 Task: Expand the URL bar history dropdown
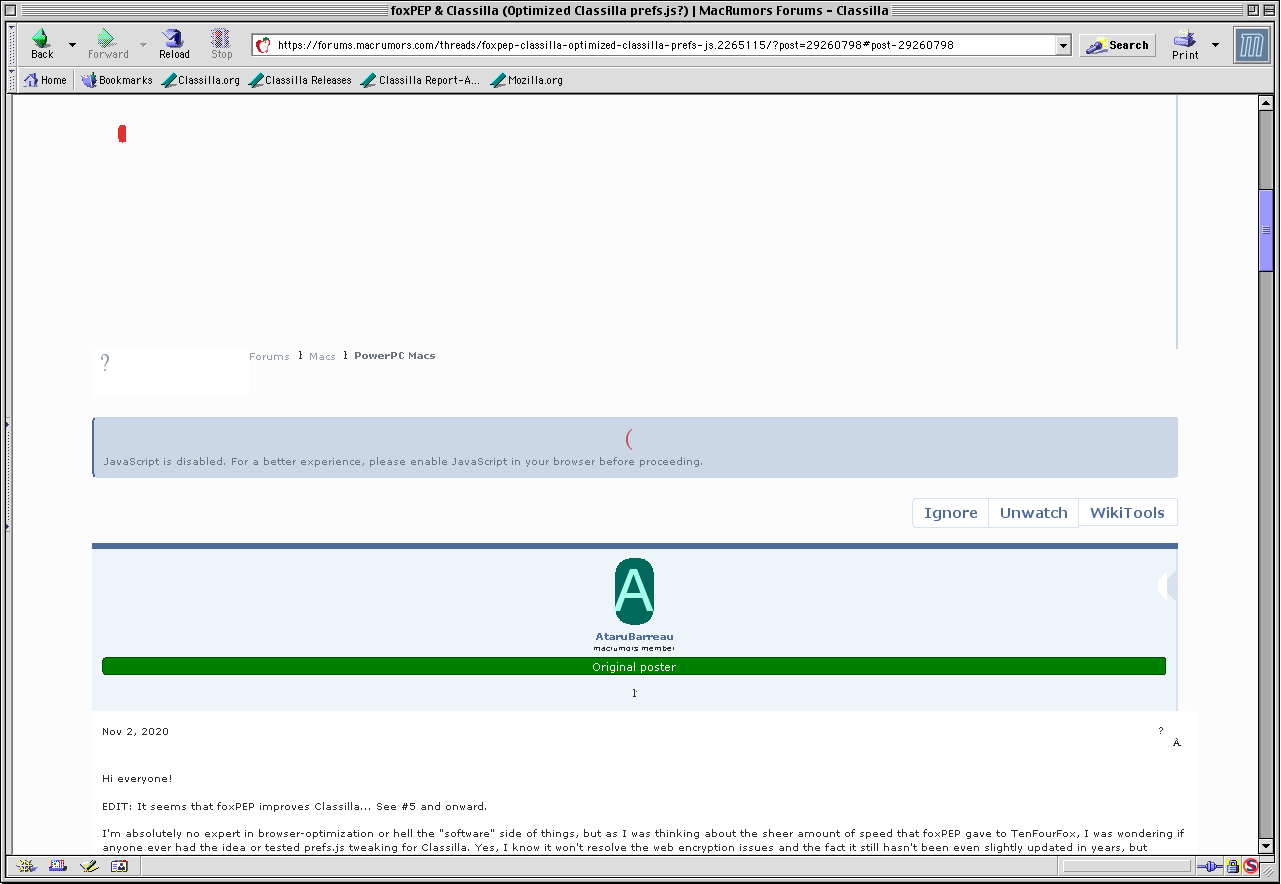(x=1063, y=45)
